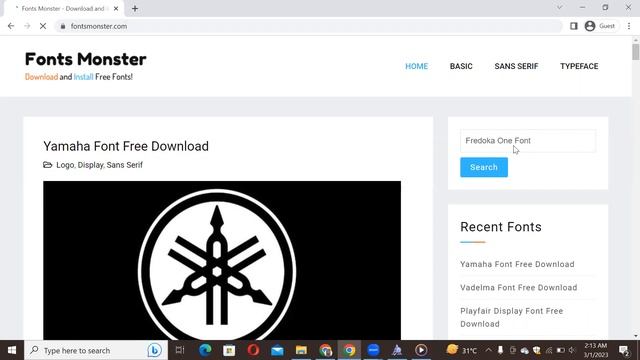Open File Explorer from taskbar
Viewport: 640px width, 360px height.
pyautogui.click(x=301, y=350)
